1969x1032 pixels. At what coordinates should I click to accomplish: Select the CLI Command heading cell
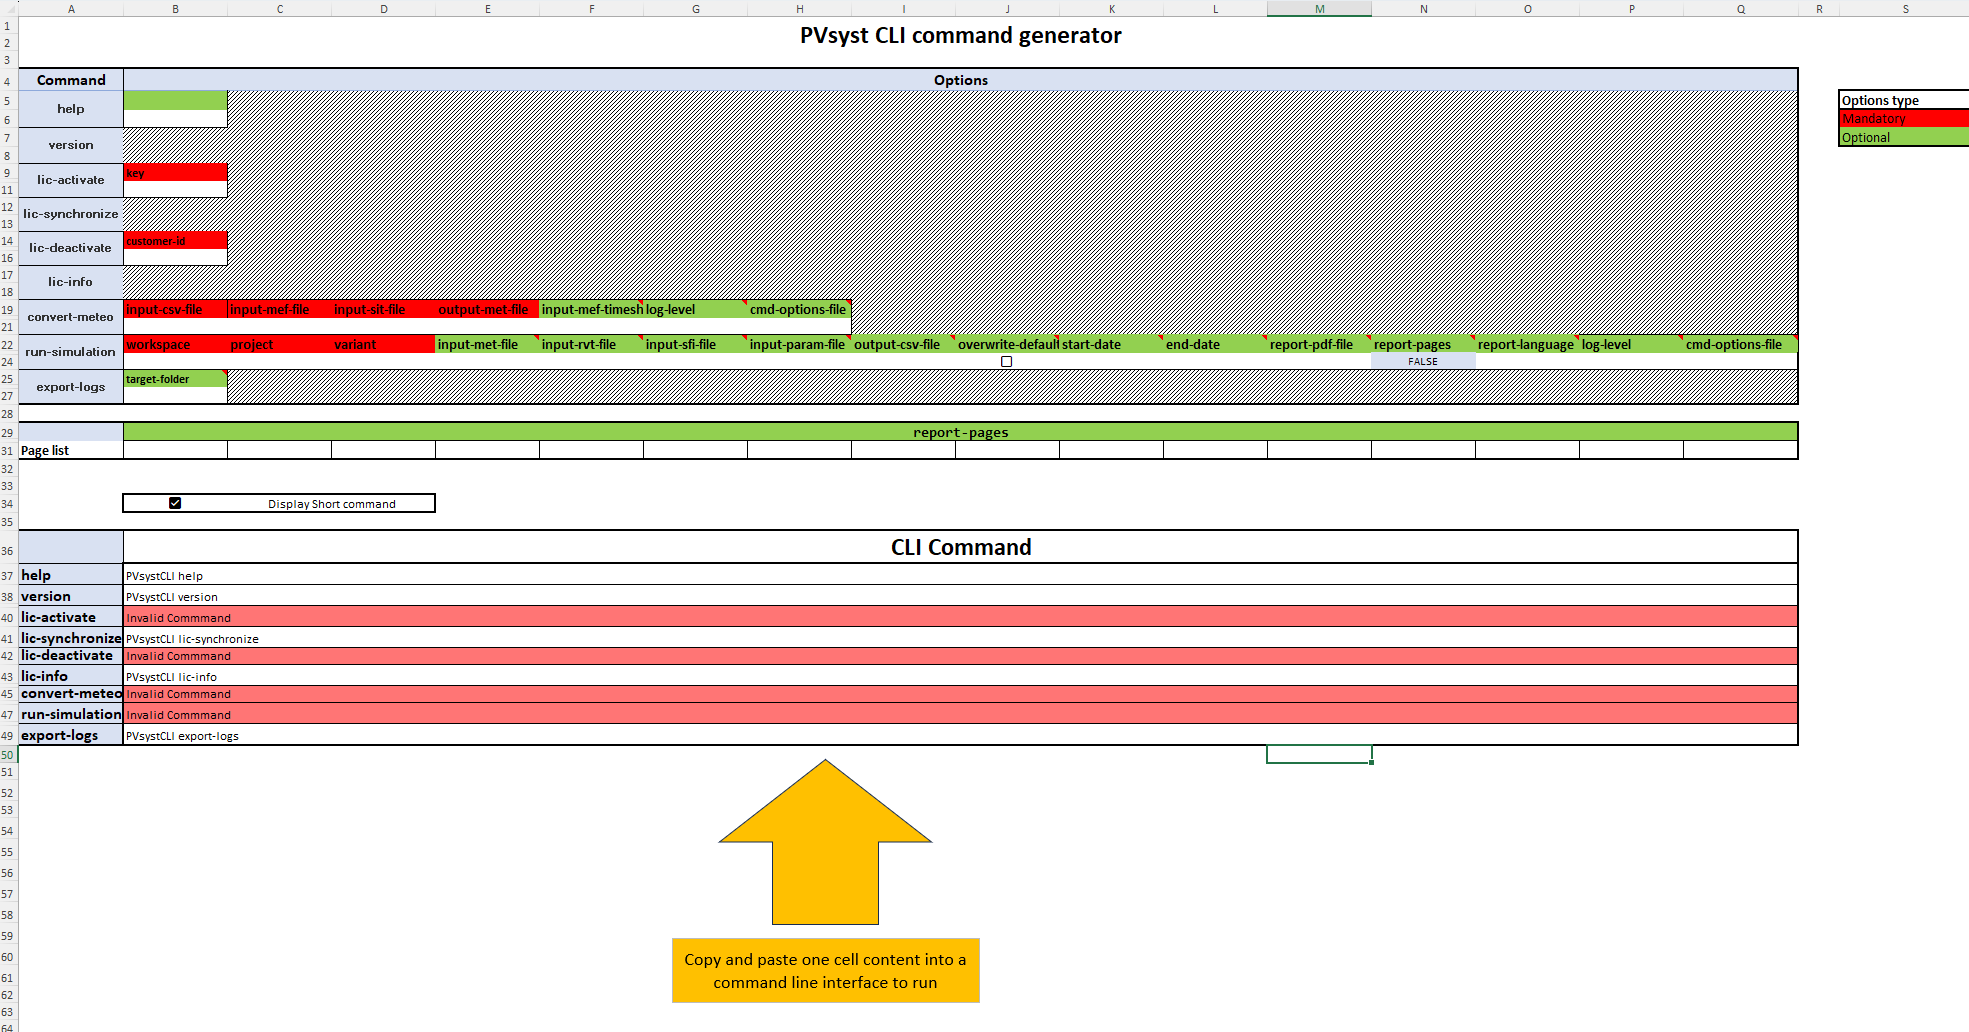960,547
